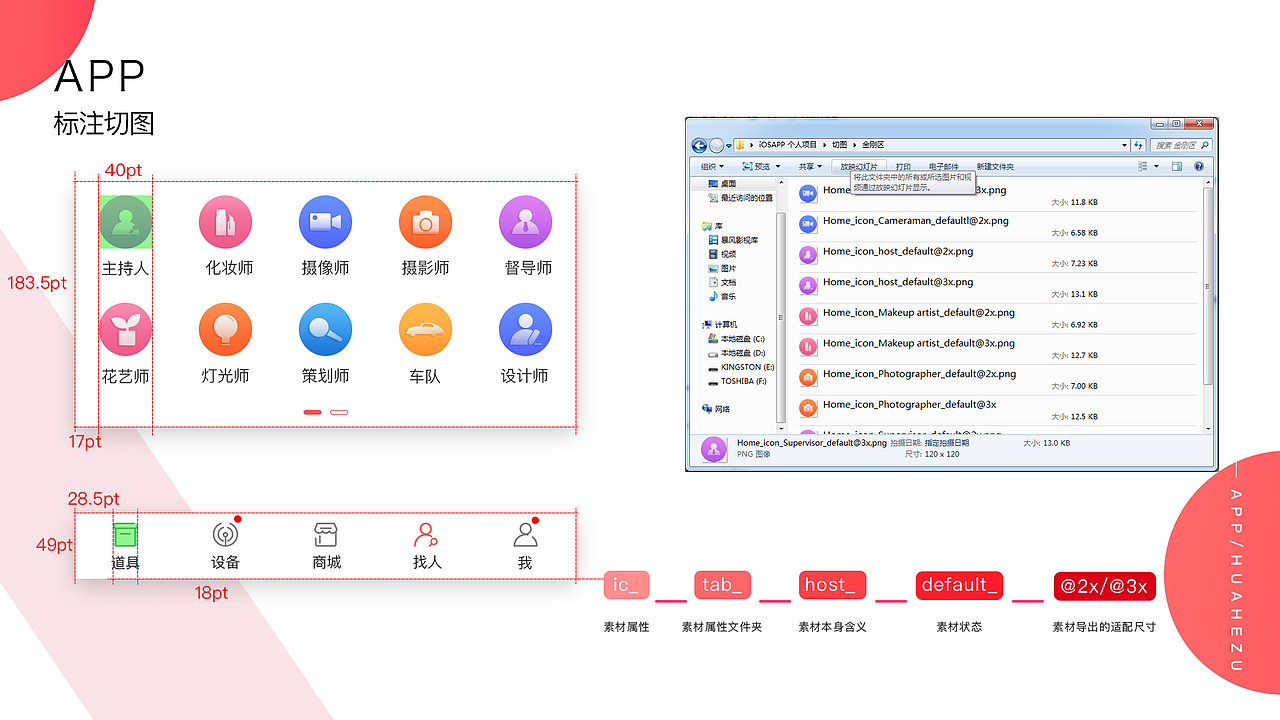The image size is (1280, 720).
Task: Open 文档 documents library
Action: pos(722,282)
